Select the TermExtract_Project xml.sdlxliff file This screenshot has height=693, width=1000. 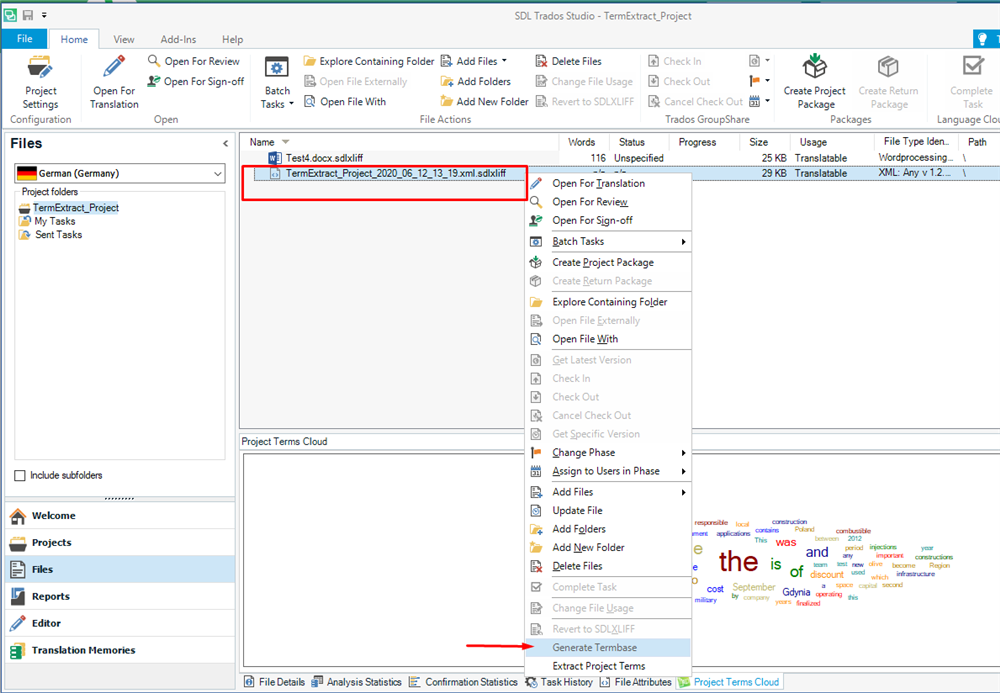(395, 173)
